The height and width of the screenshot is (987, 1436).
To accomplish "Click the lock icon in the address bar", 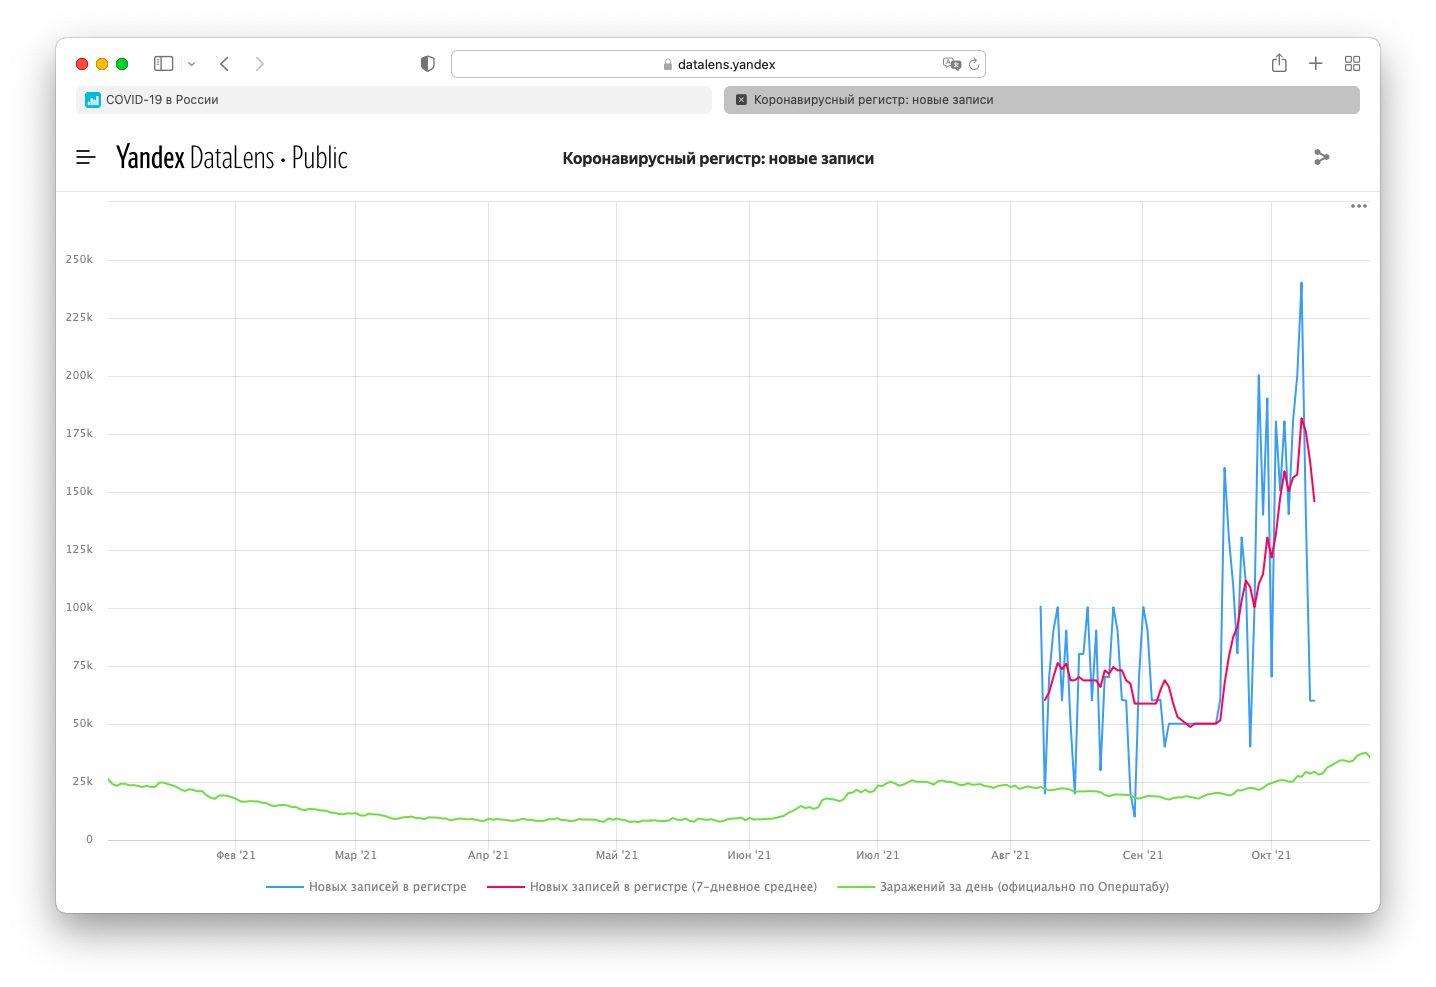I will click(668, 64).
